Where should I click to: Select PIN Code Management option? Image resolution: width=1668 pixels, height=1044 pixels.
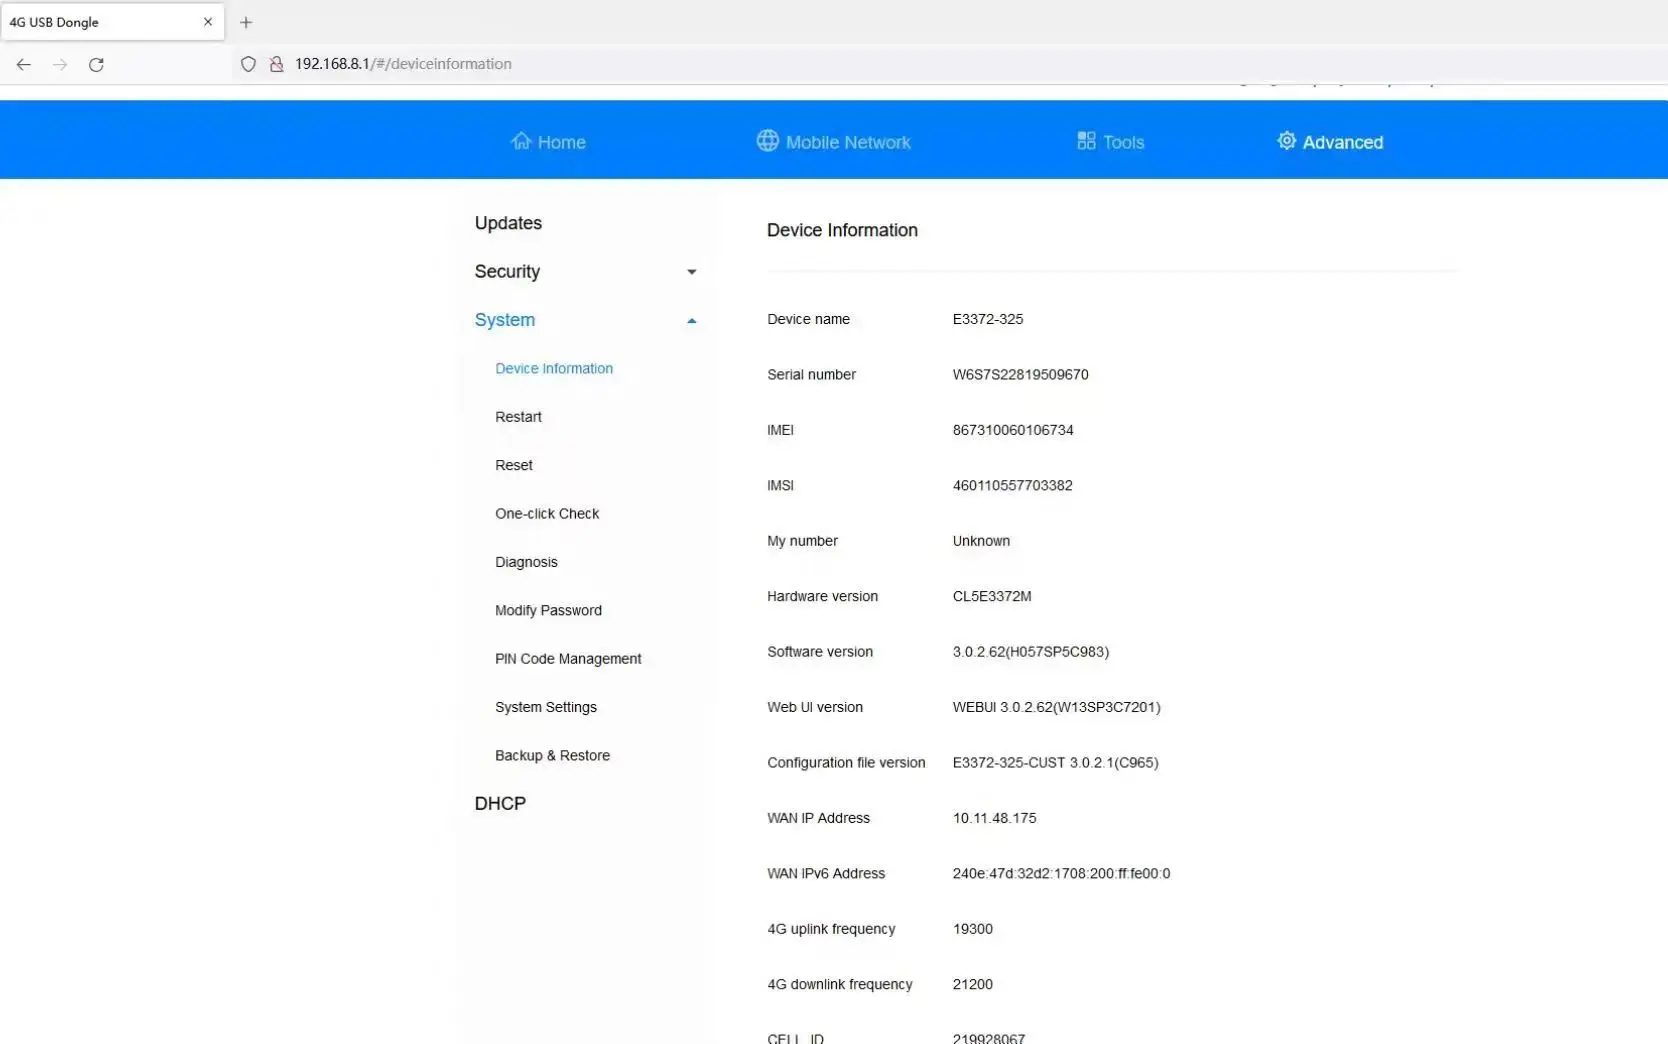(568, 659)
